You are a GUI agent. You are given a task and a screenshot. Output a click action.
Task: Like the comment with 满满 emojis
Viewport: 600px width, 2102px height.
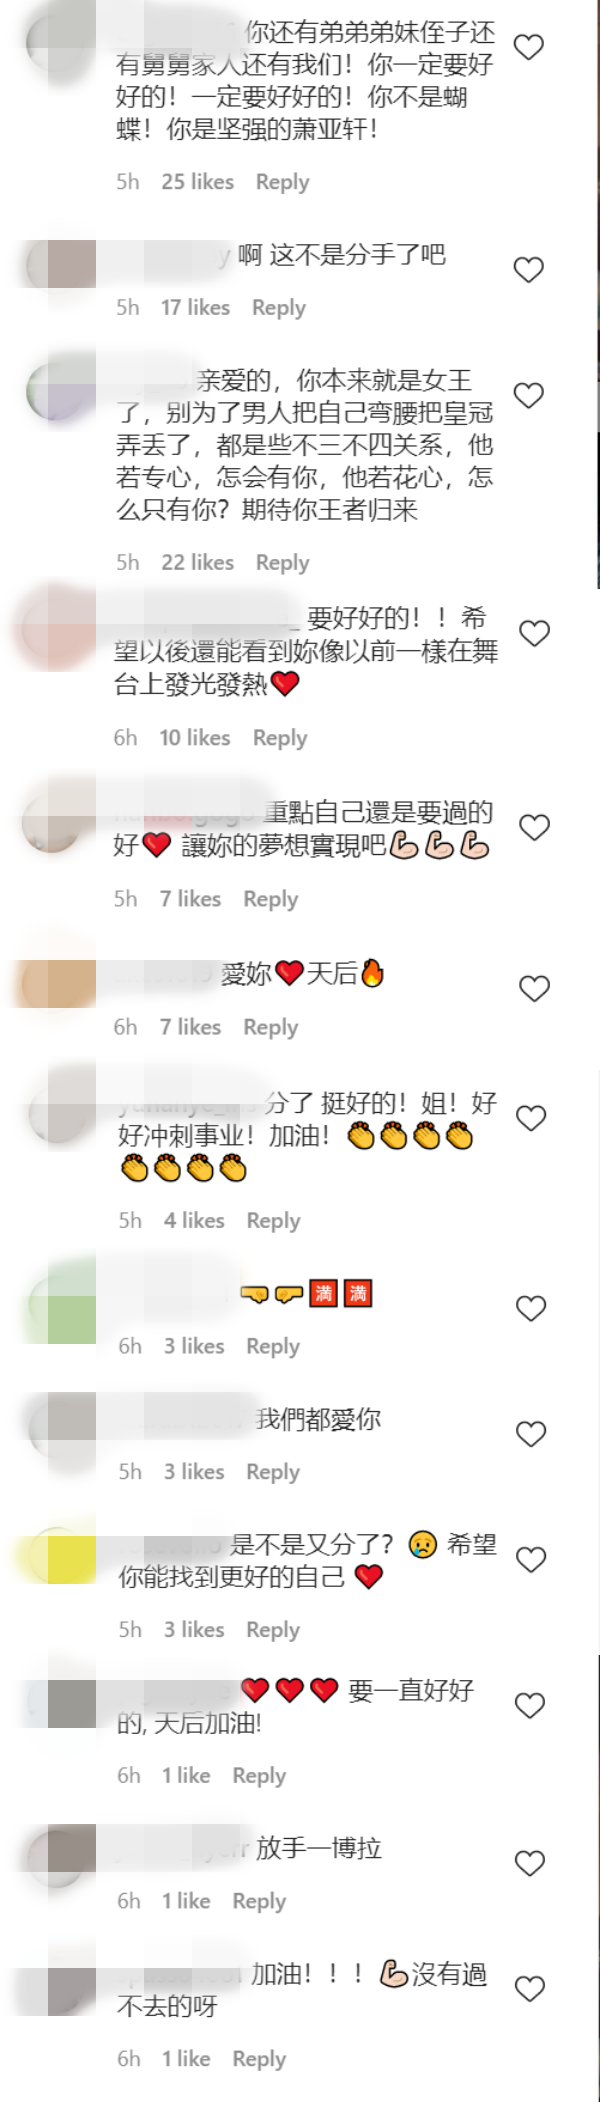531,1308
